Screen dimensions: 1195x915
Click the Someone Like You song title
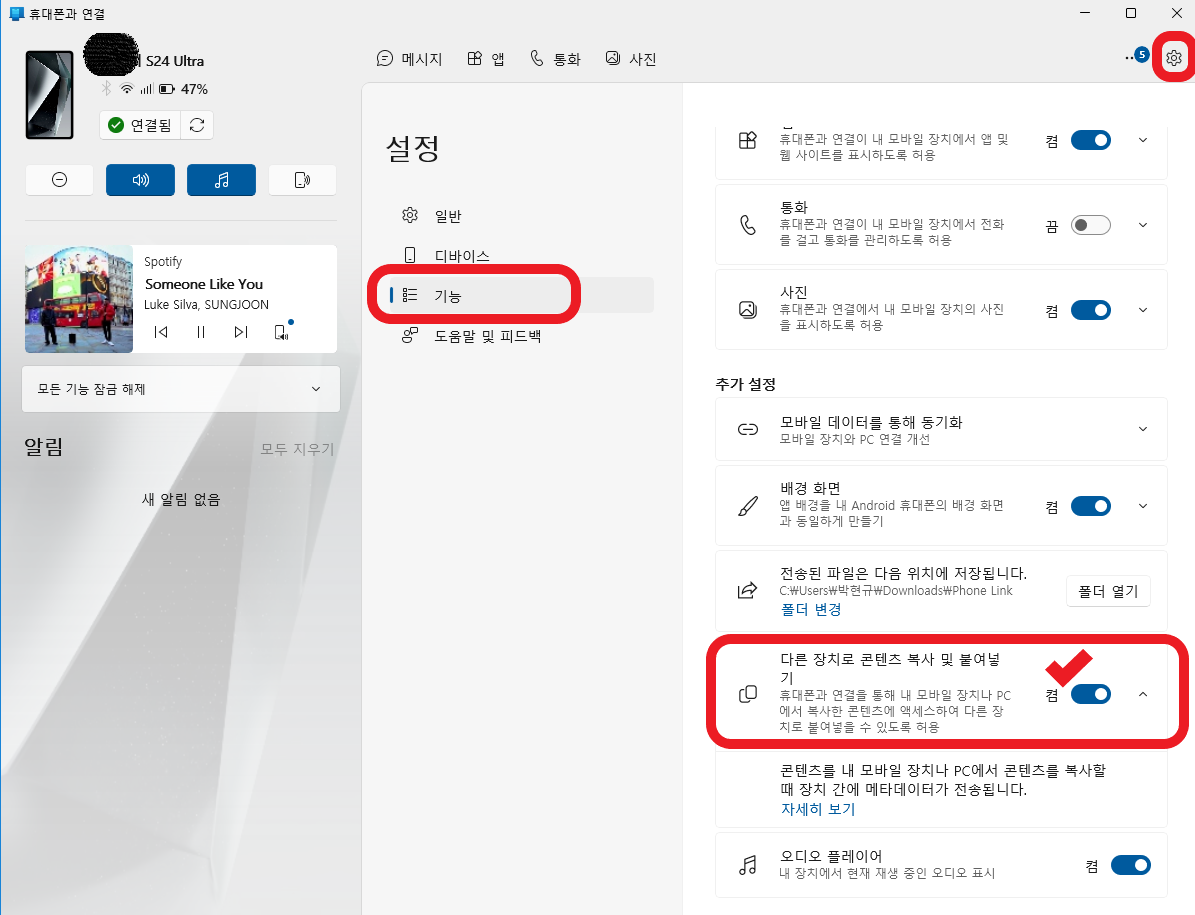(203, 284)
